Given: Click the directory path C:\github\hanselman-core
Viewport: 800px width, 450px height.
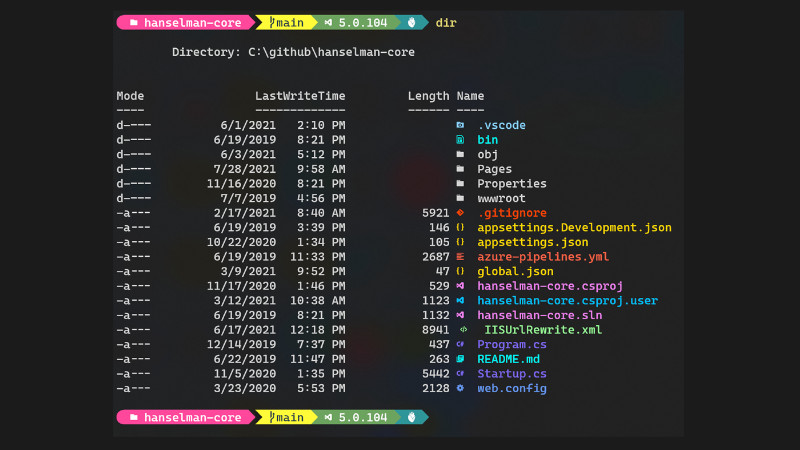Looking at the screenshot, I should coord(331,52).
